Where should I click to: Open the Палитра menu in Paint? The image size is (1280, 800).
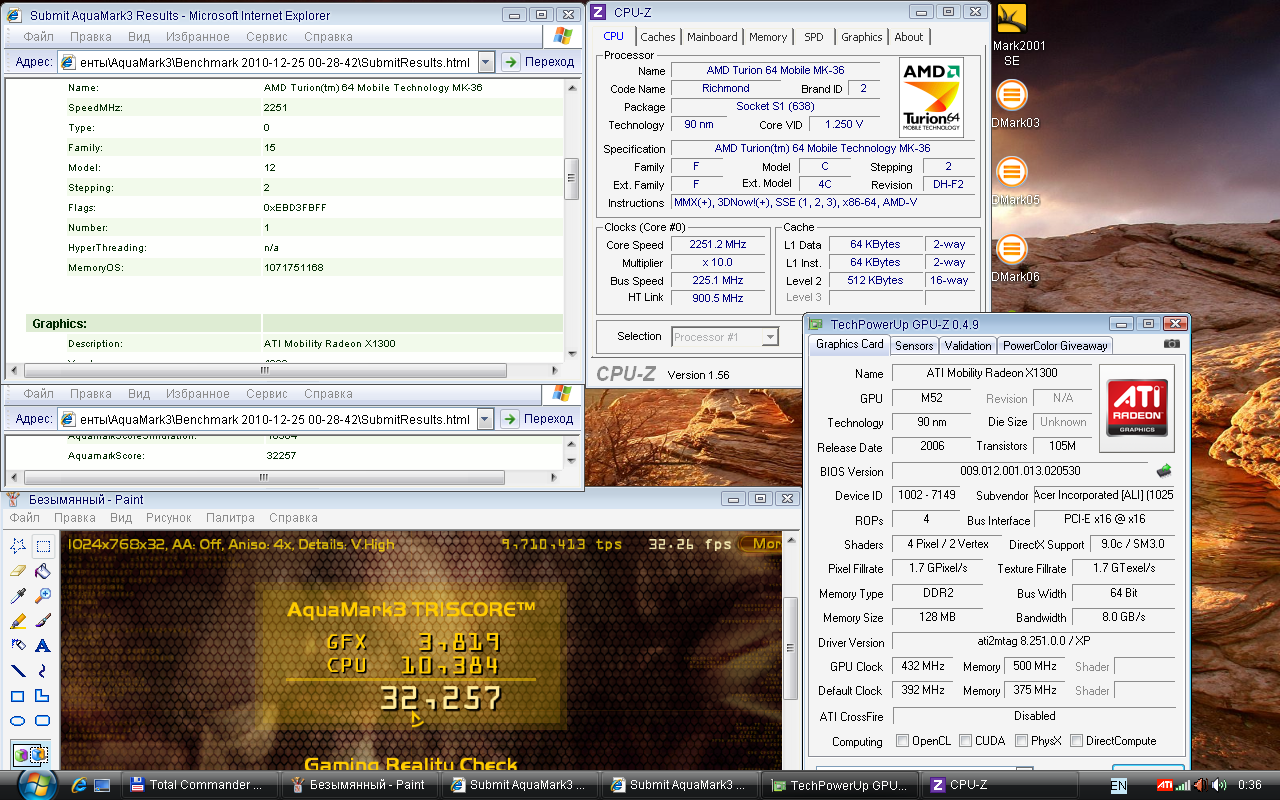click(x=230, y=518)
